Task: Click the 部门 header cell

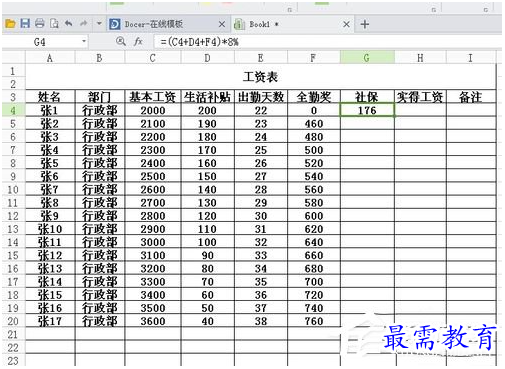Action: (99, 97)
